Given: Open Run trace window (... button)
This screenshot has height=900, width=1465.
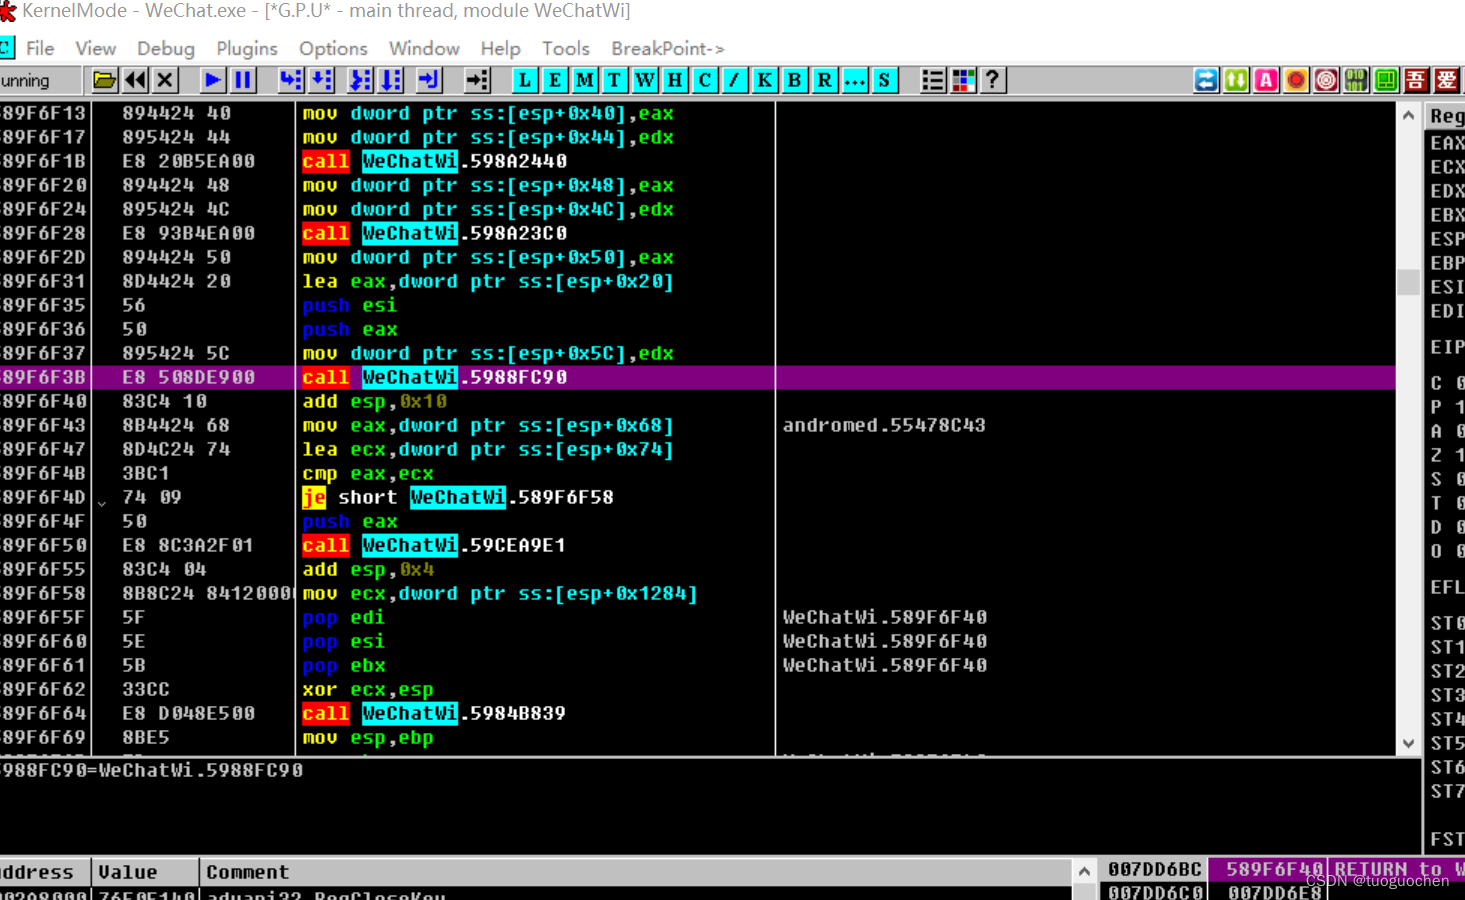Looking at the screenshot, I should coord(855,80).
